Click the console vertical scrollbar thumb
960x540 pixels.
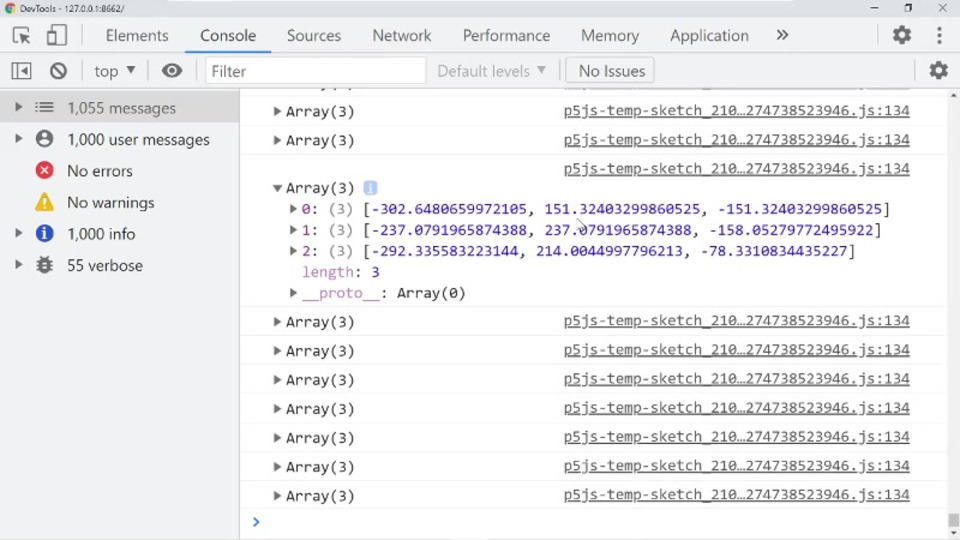coord(953,520)
